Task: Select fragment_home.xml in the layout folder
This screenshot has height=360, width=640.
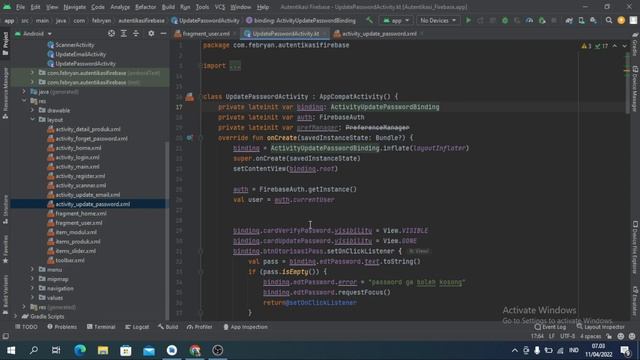Action: [x=81, y=213]
